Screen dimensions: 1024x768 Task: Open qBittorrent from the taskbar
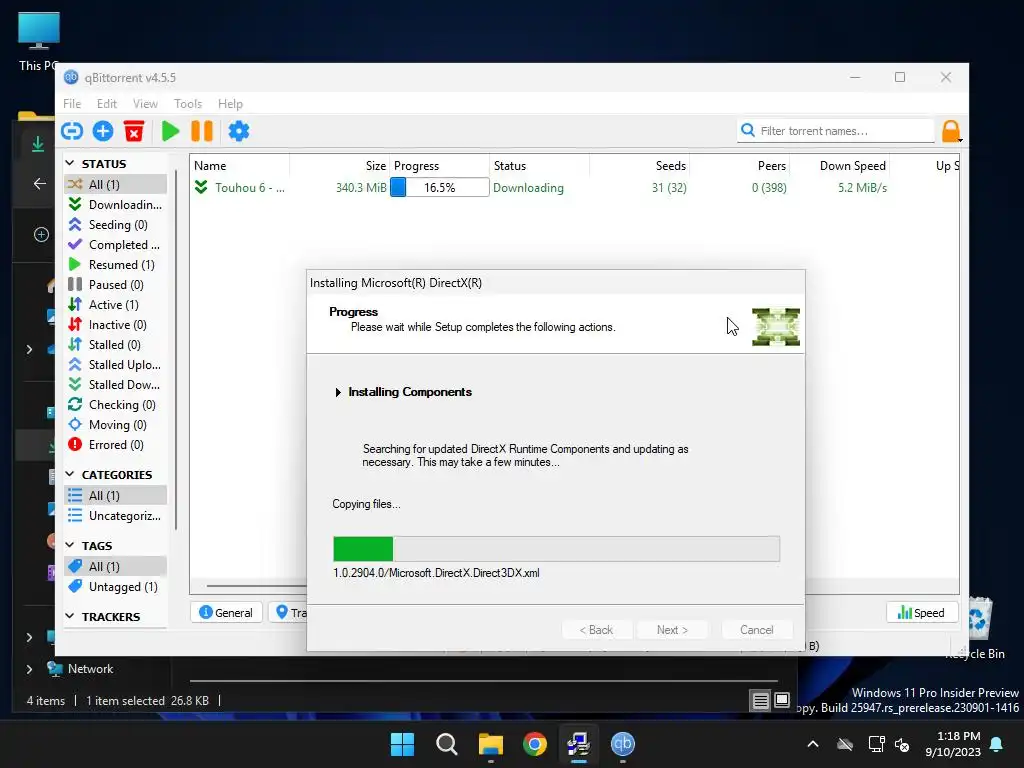point(622,744)
